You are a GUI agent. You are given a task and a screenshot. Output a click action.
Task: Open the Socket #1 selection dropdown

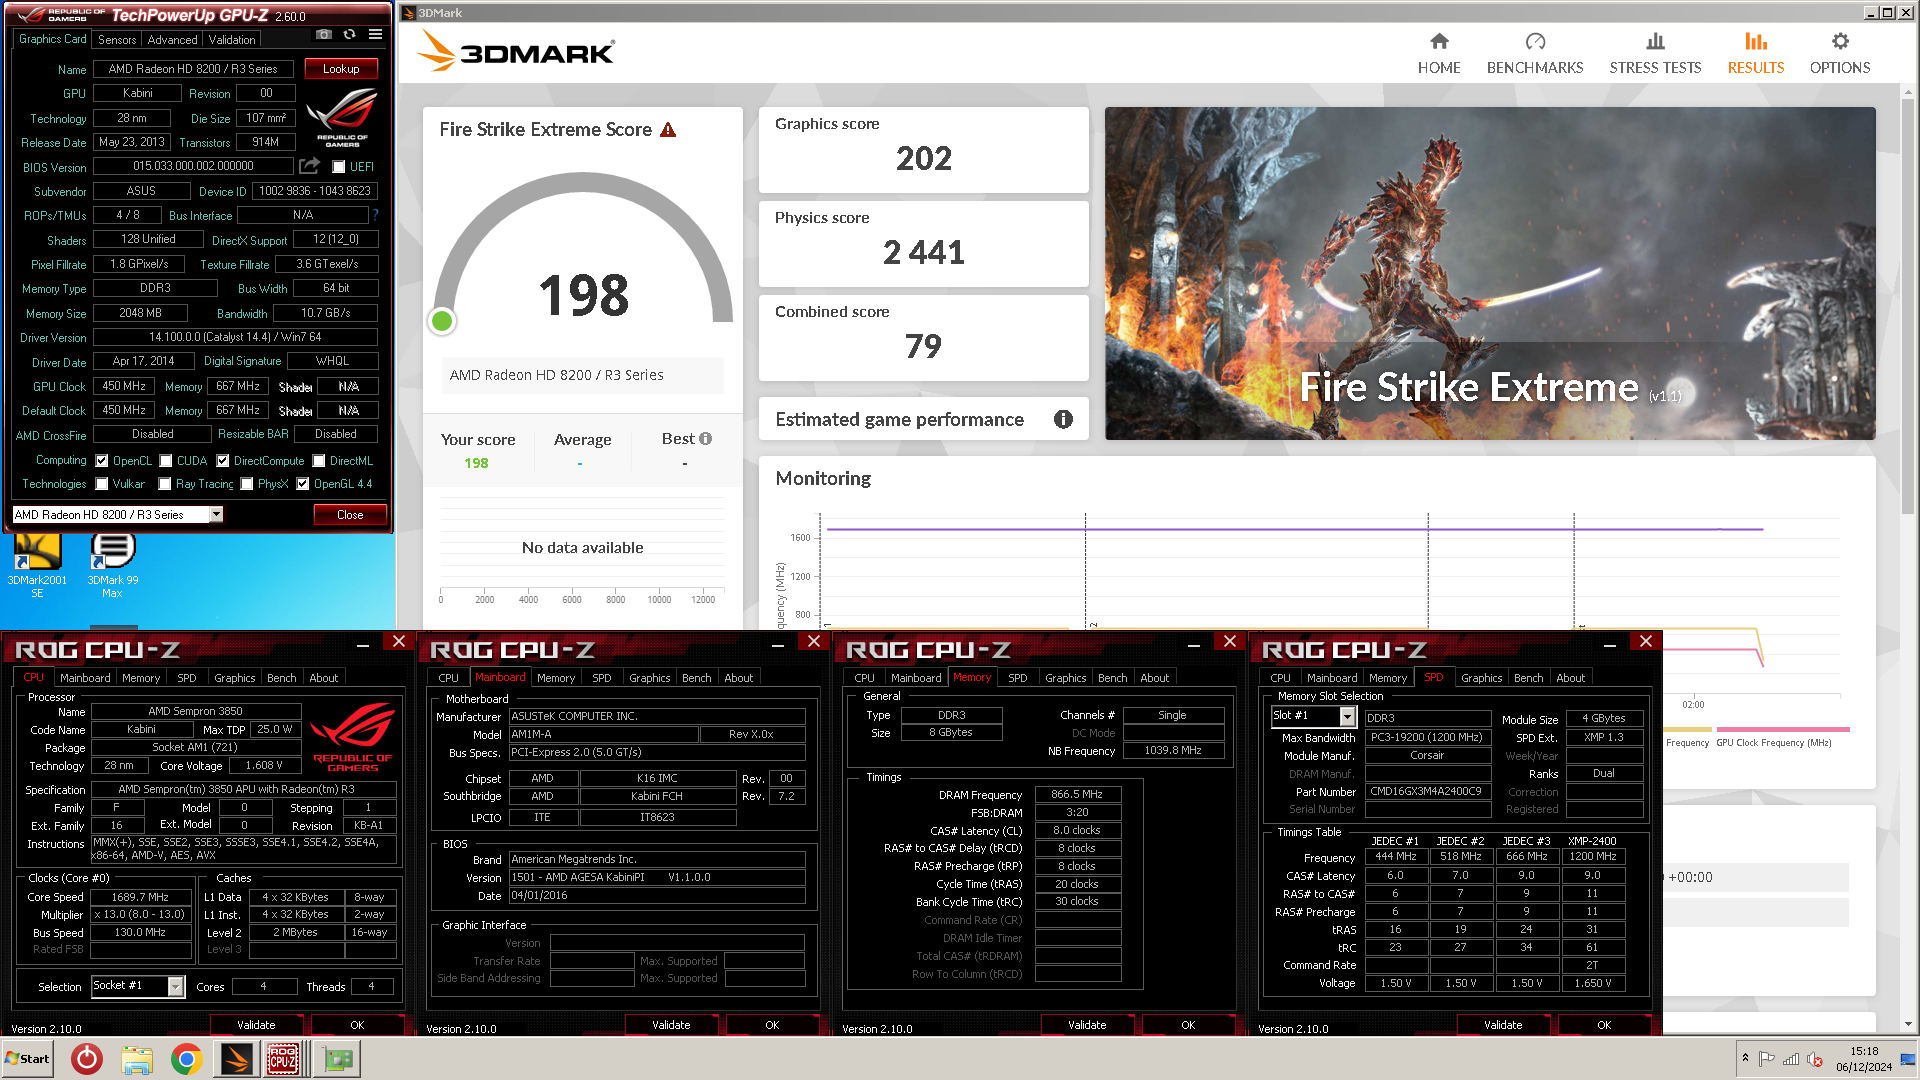[176, 986]
